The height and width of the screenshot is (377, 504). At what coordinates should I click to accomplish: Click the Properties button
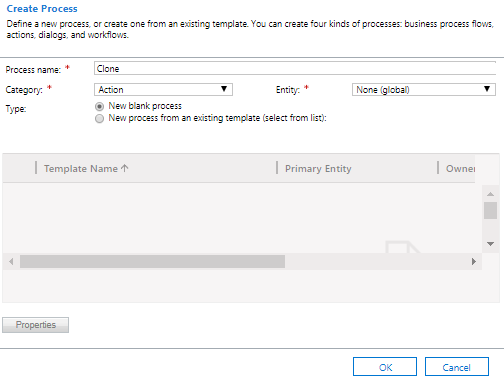coord(36,325)
